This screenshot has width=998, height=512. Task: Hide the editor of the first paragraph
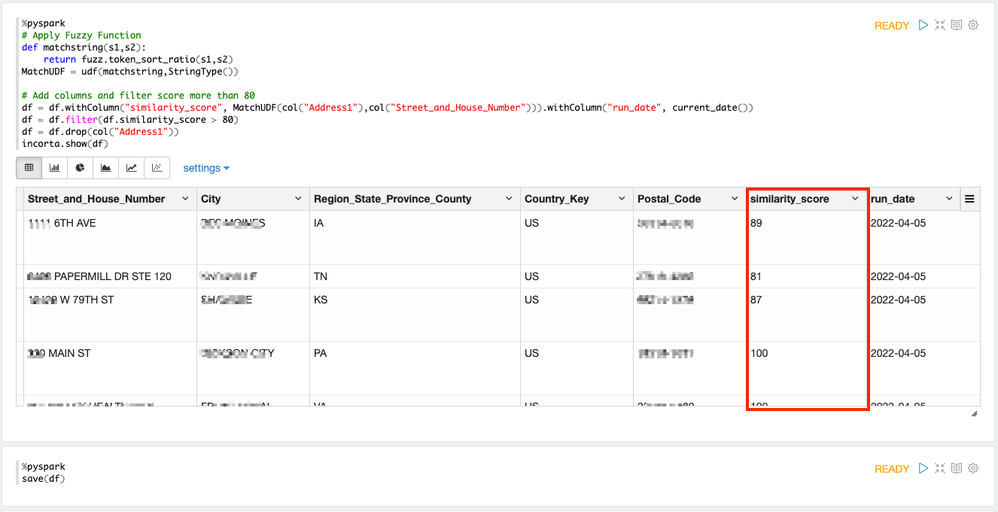click(x=940, y=25)
